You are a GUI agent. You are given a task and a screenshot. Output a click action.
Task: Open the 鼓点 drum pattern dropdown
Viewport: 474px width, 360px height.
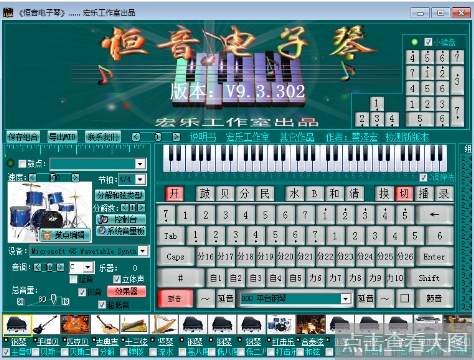point(140,164)
